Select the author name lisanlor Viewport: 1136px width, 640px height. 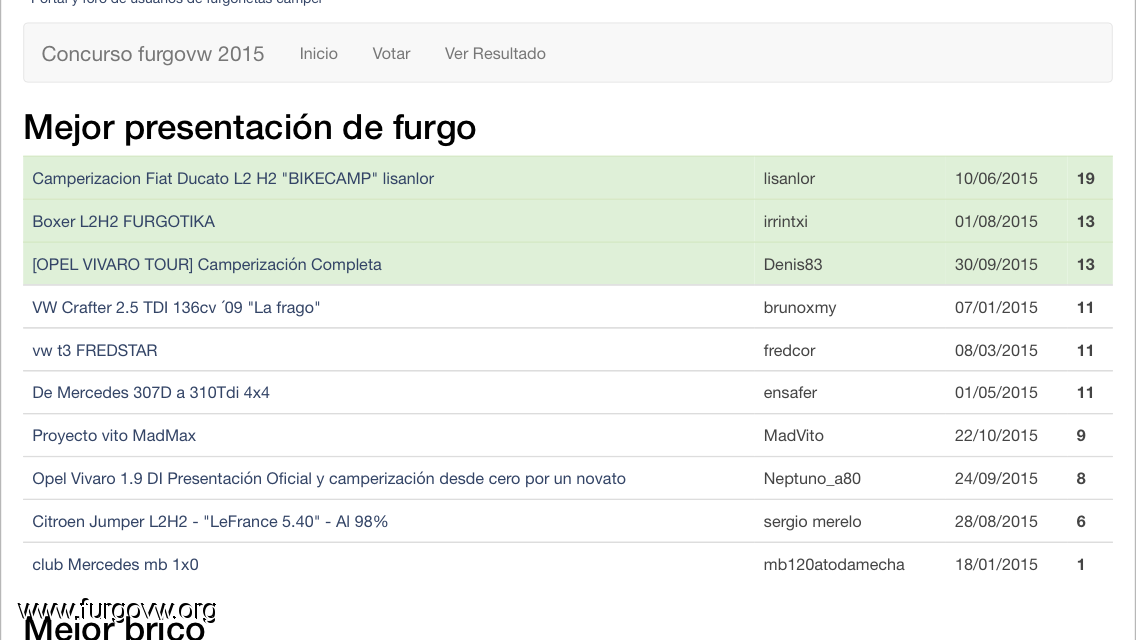(x=789, y=178)
